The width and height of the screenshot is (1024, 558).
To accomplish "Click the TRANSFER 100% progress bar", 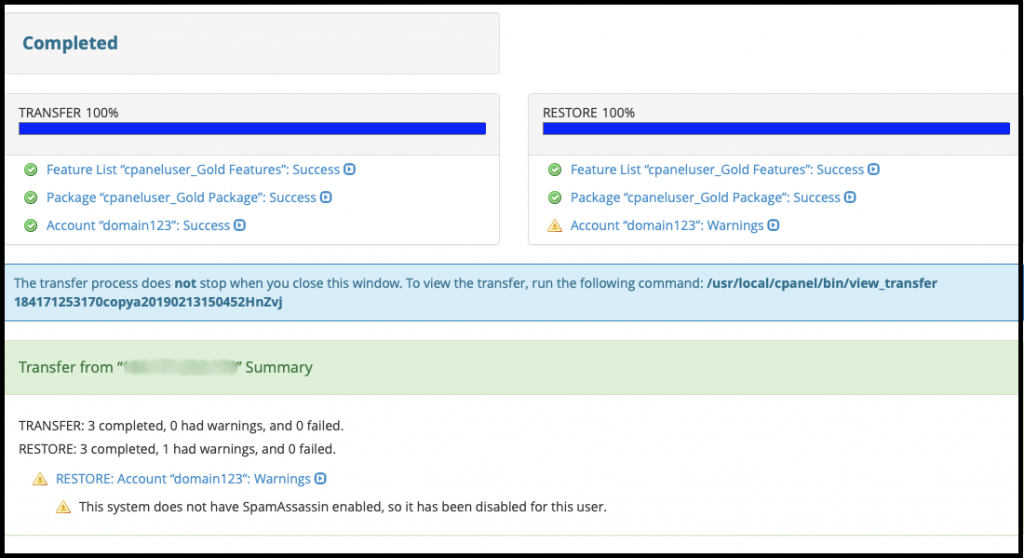I will point(252,129).
